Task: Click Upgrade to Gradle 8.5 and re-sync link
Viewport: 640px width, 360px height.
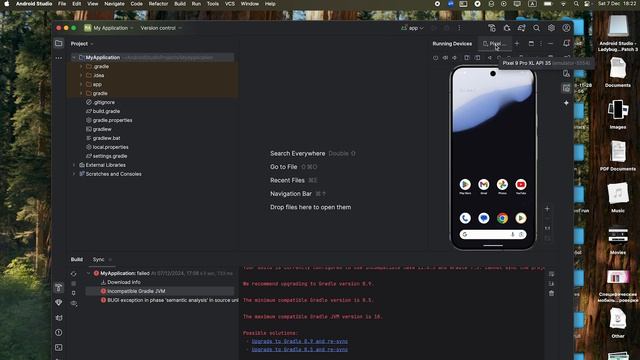Action: pos(300,349)
